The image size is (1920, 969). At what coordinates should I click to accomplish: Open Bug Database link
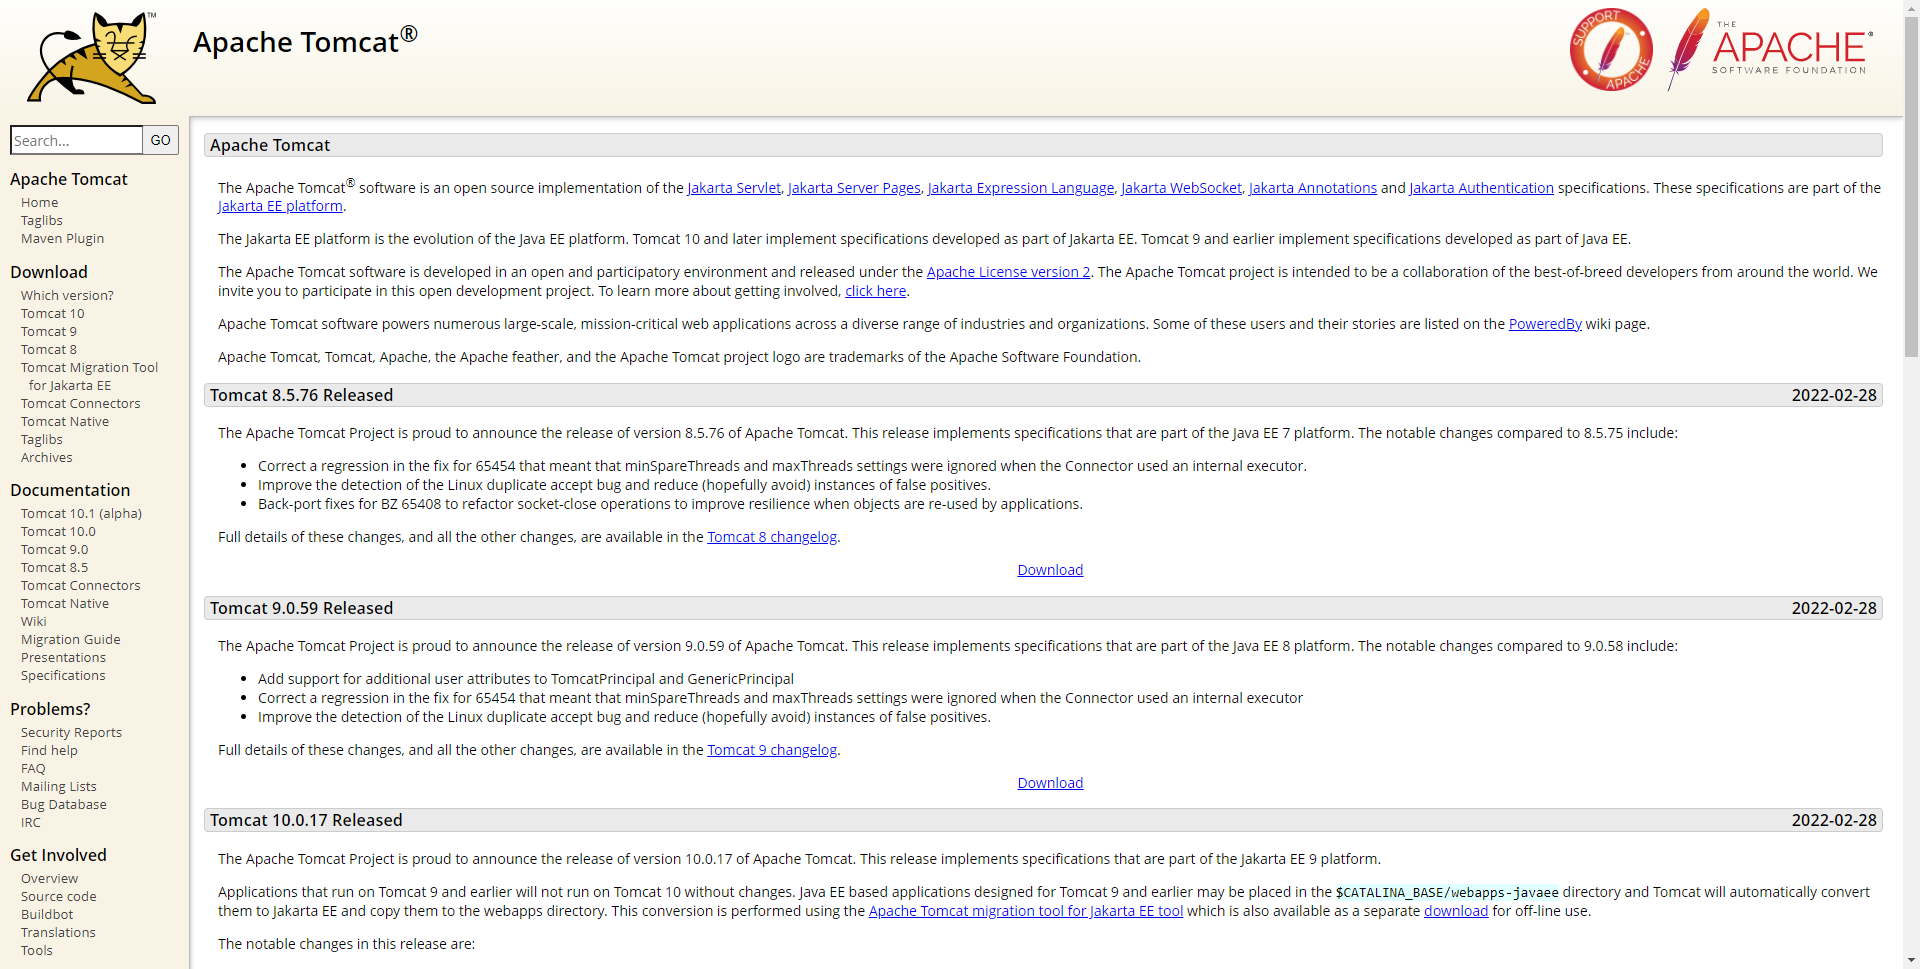tap(63, 804)
